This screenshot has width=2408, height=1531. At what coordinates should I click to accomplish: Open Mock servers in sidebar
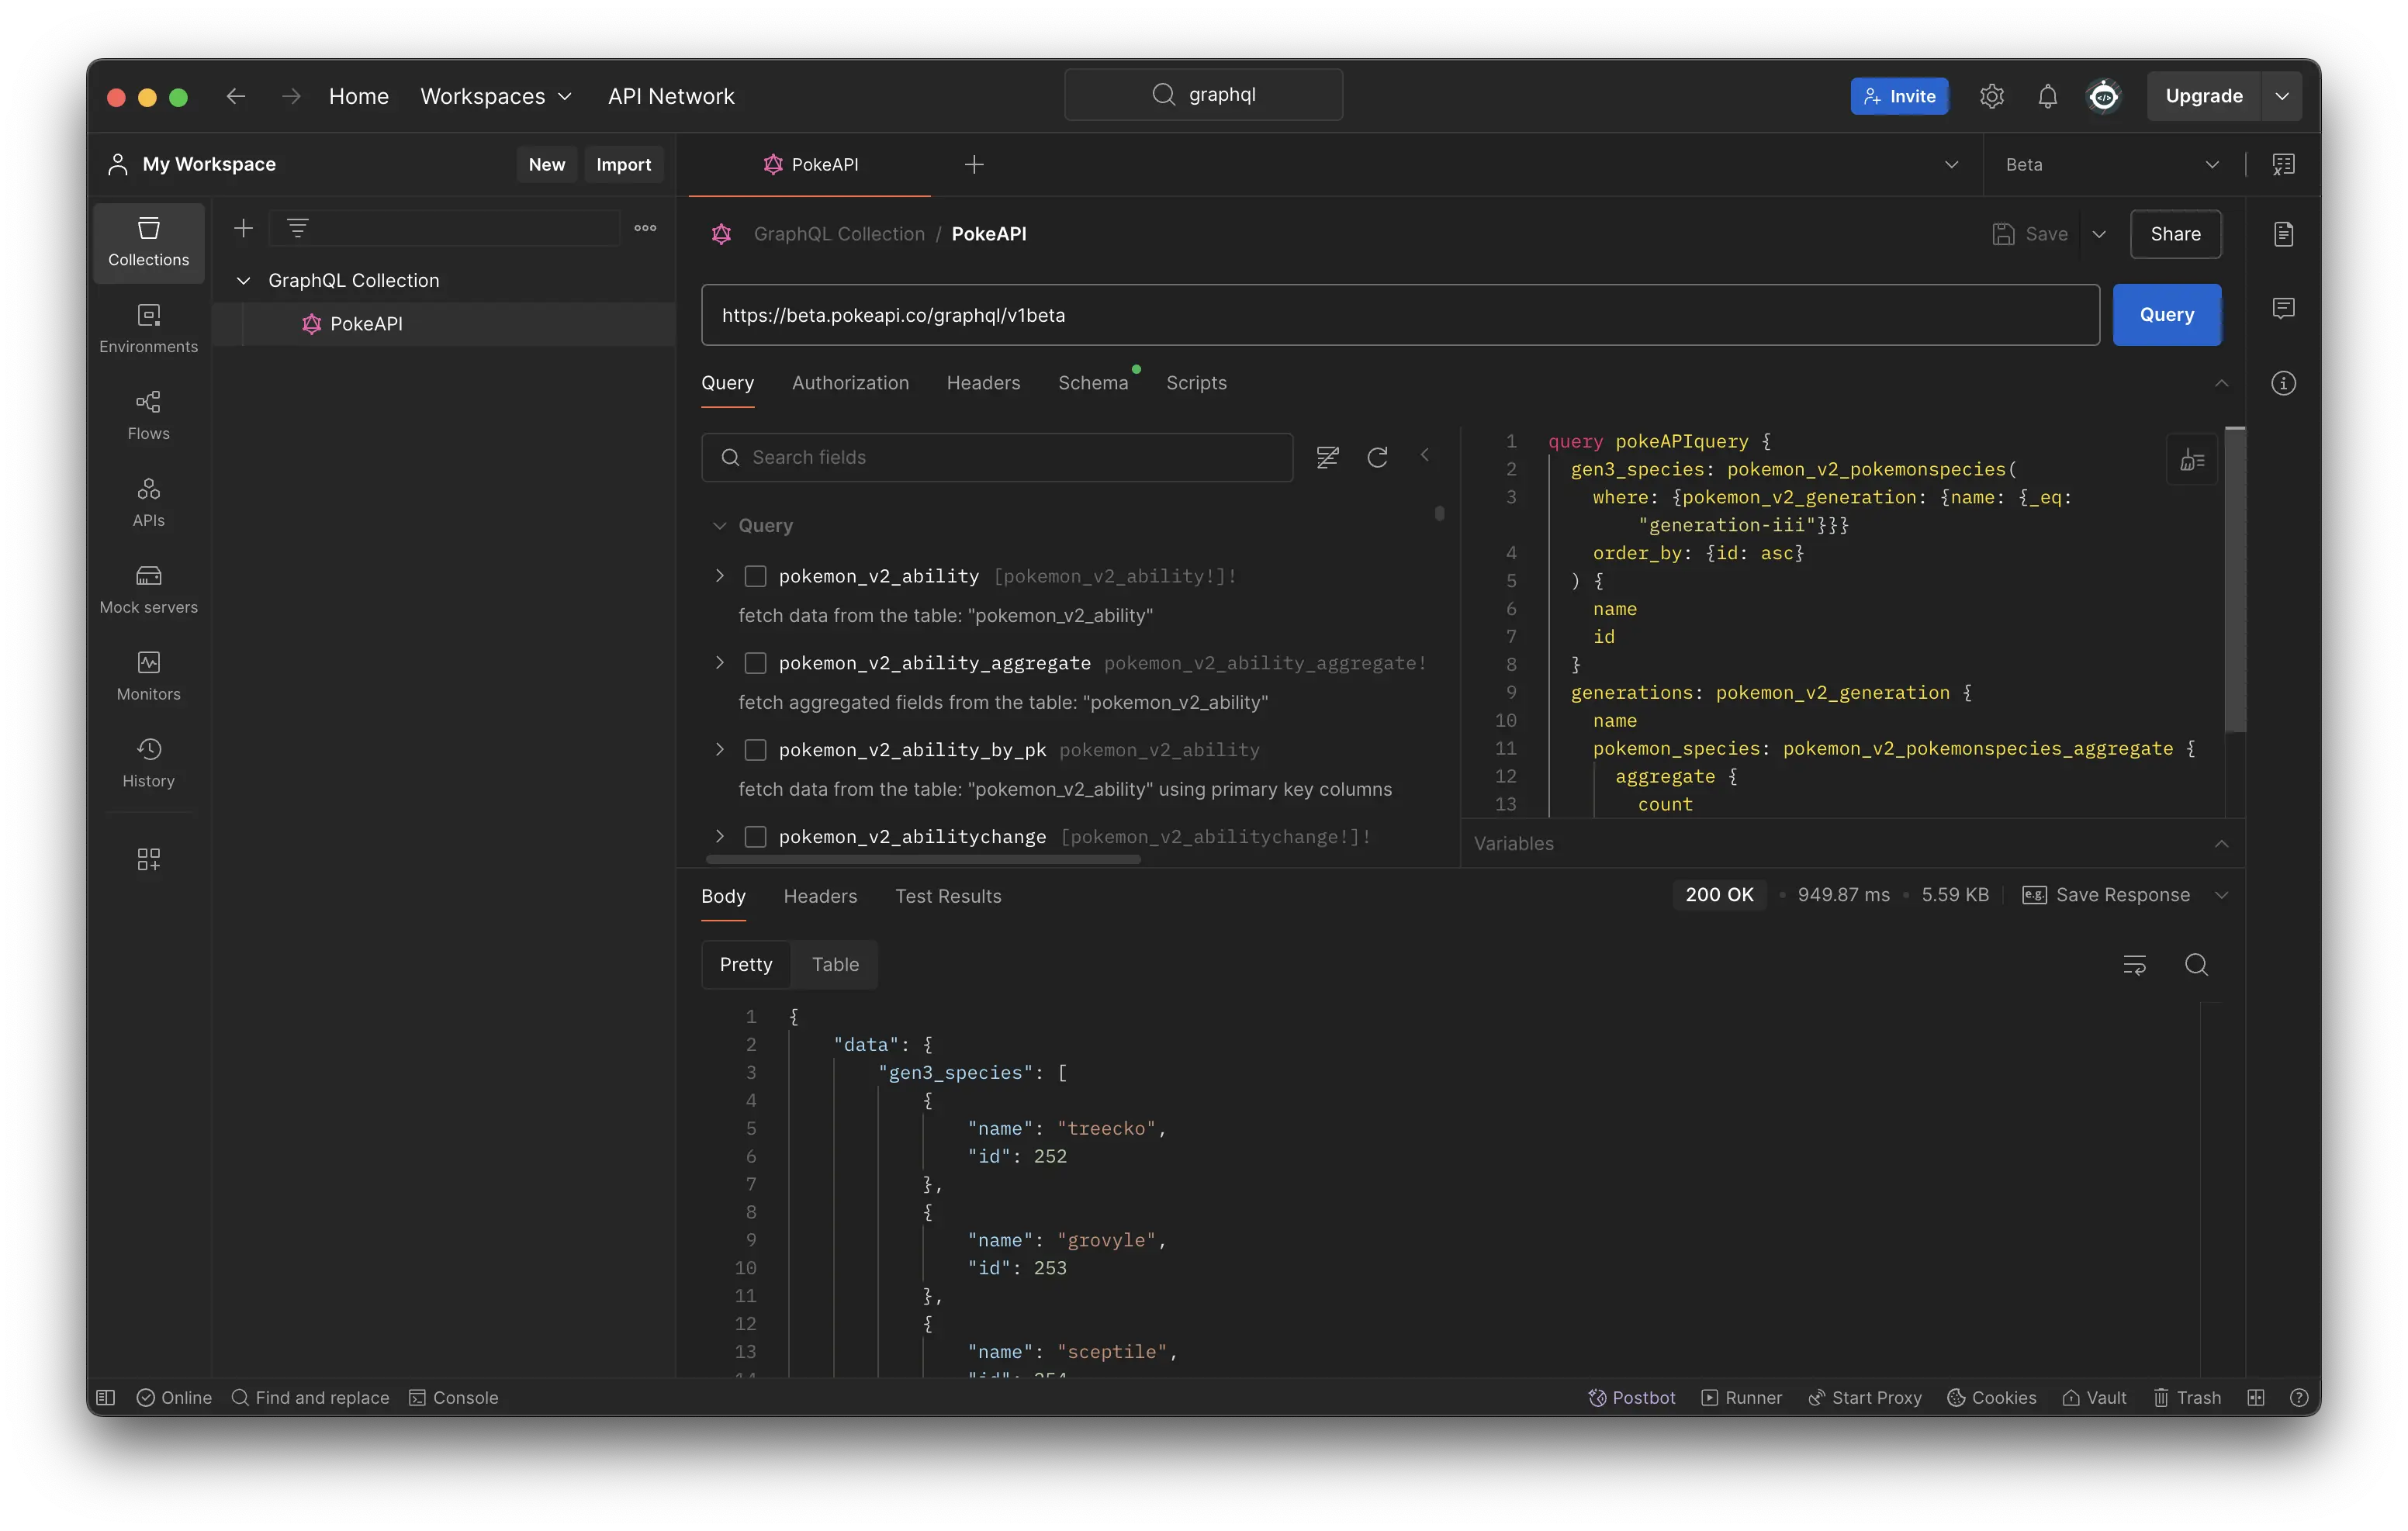pyautogui.click(x=148, y=589)
